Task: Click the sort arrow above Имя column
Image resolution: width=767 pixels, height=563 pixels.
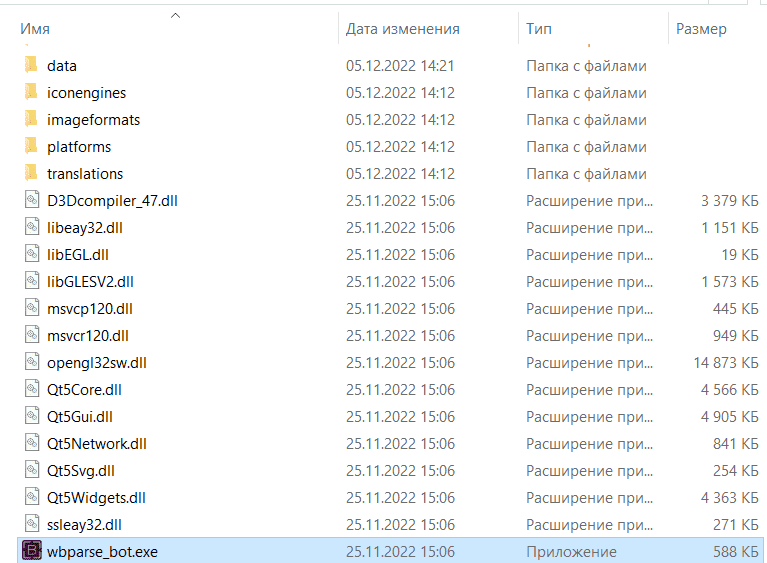Action: coord(176,16)
